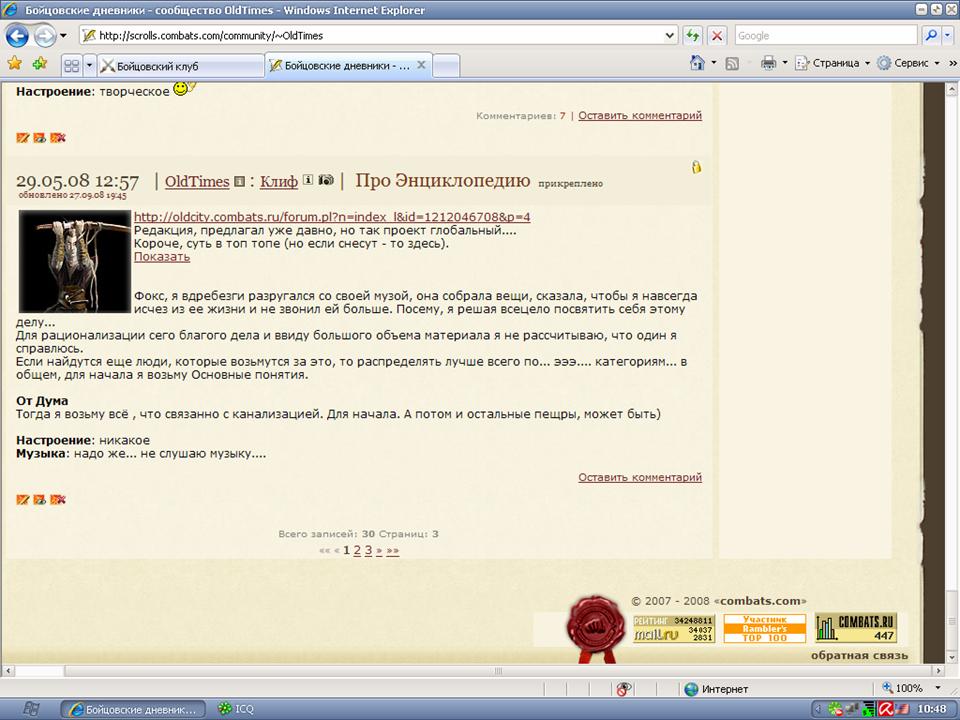
Task: Click the обратная связь feedback link
Action: [x=859, y=655]
